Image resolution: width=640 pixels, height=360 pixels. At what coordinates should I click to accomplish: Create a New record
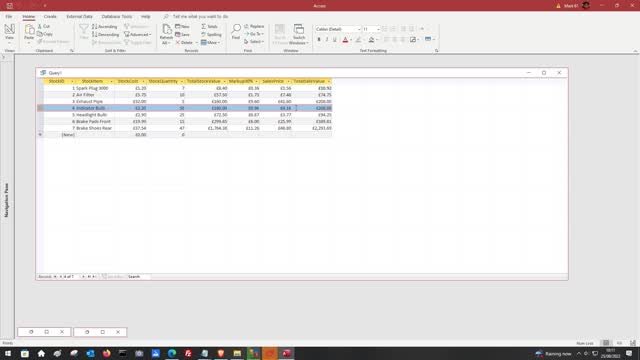182,26
